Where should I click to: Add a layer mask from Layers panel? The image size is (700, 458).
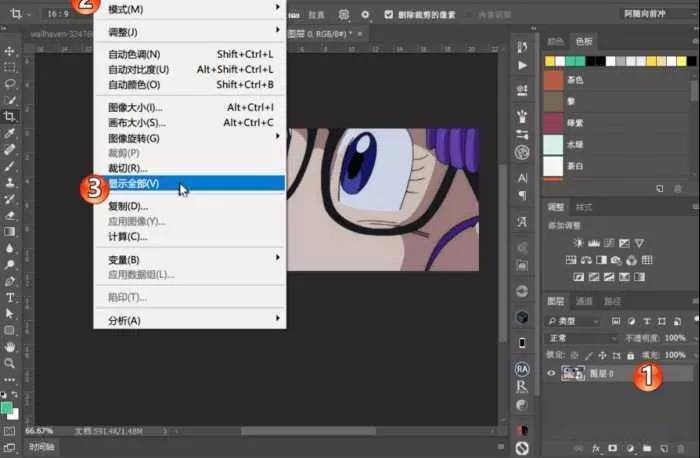tap(613, 448)
